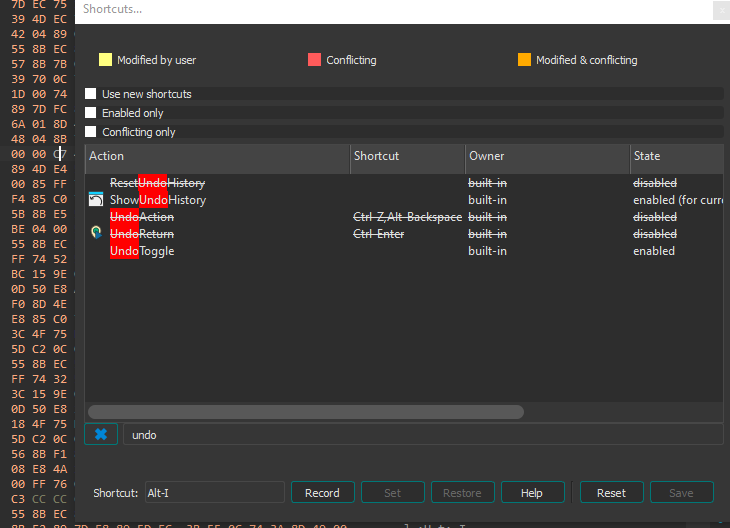The image size is (730, 528).
Task: Focus the Shortcut field showing Alt-I
Action: [215, 493]
